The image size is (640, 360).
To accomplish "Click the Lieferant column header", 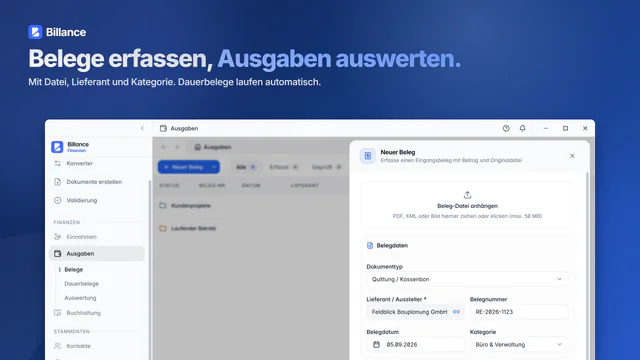I will coord(304,186).
